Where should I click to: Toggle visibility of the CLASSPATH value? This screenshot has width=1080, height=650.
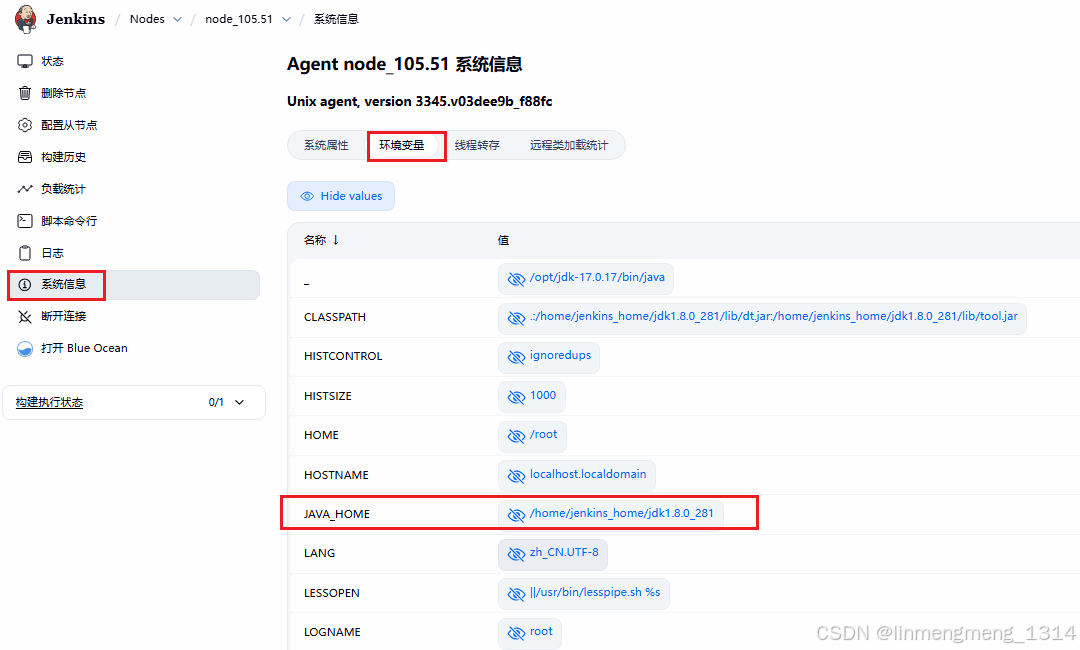click(516, 317)
